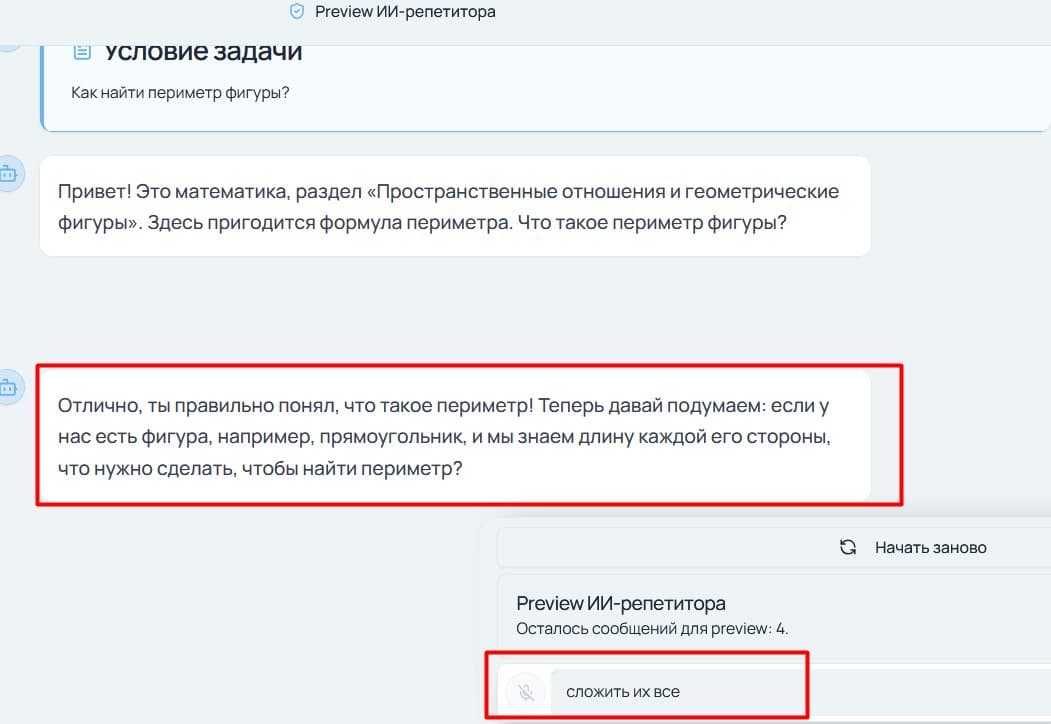The height and width of the screenshot is (724, 1051).
Task: Click the robot avatar beside the highlighted message
Action: pyautogui.click(x=9, y=387)
